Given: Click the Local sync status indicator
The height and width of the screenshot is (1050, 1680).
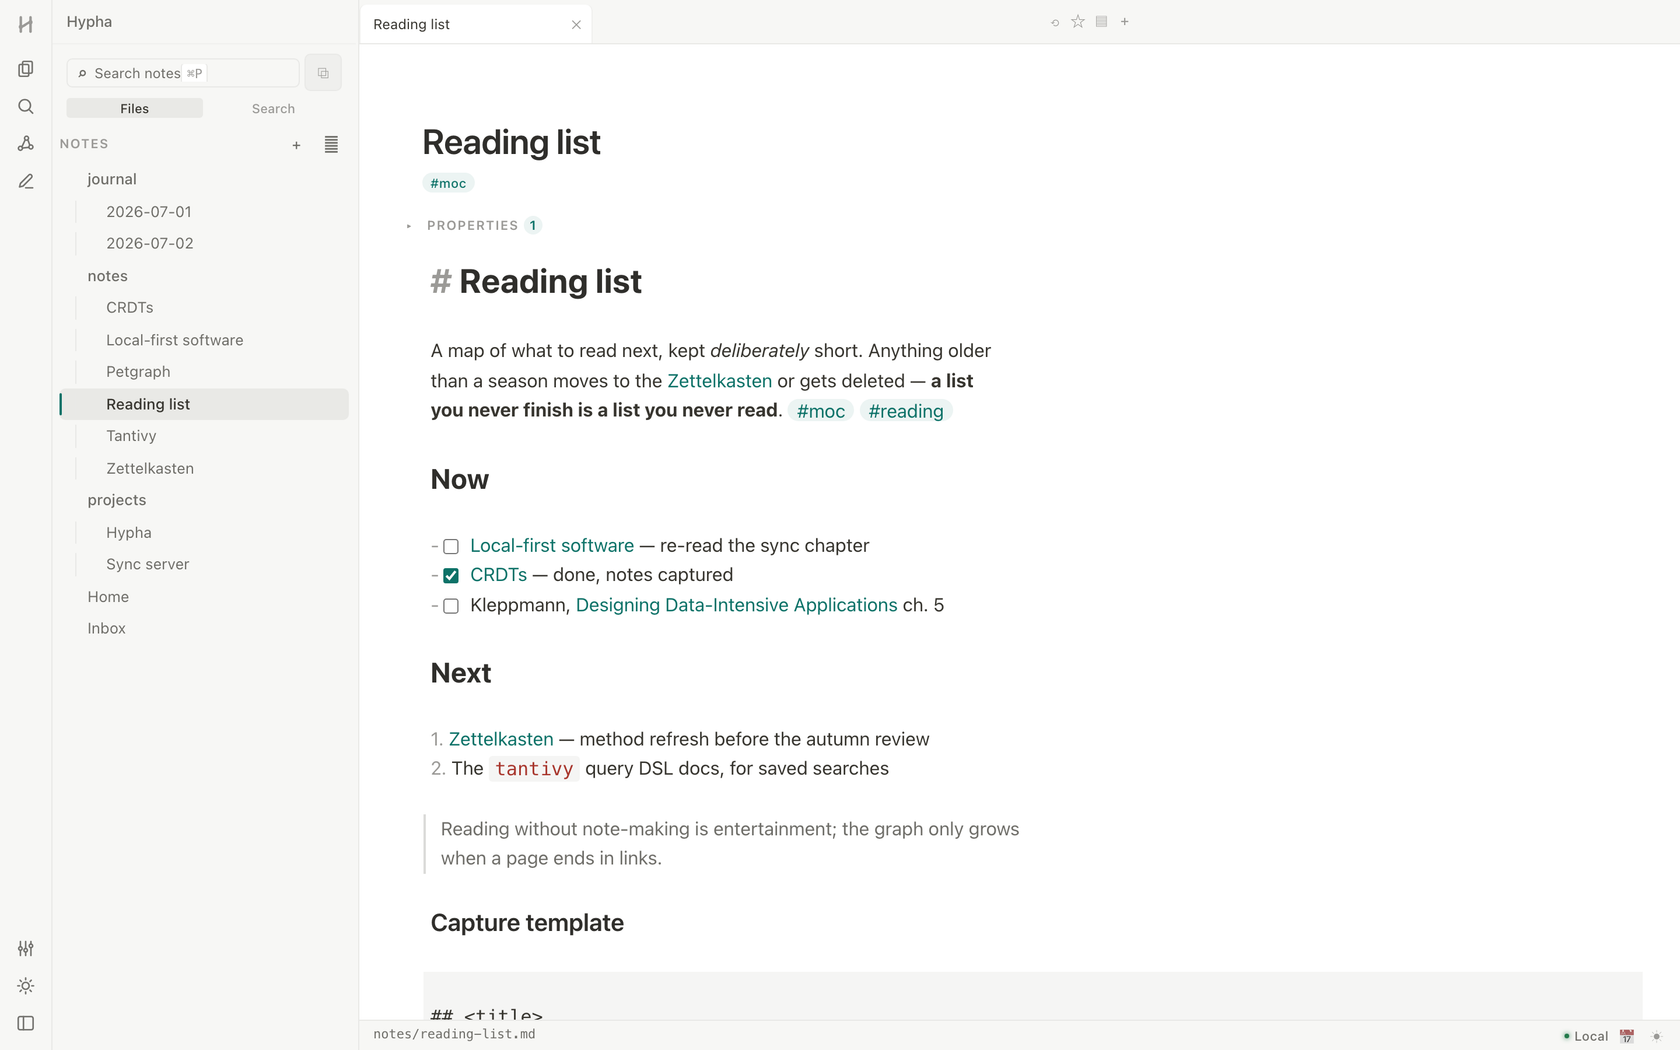Looking at the screenshot, I should pos(1585,1036).
